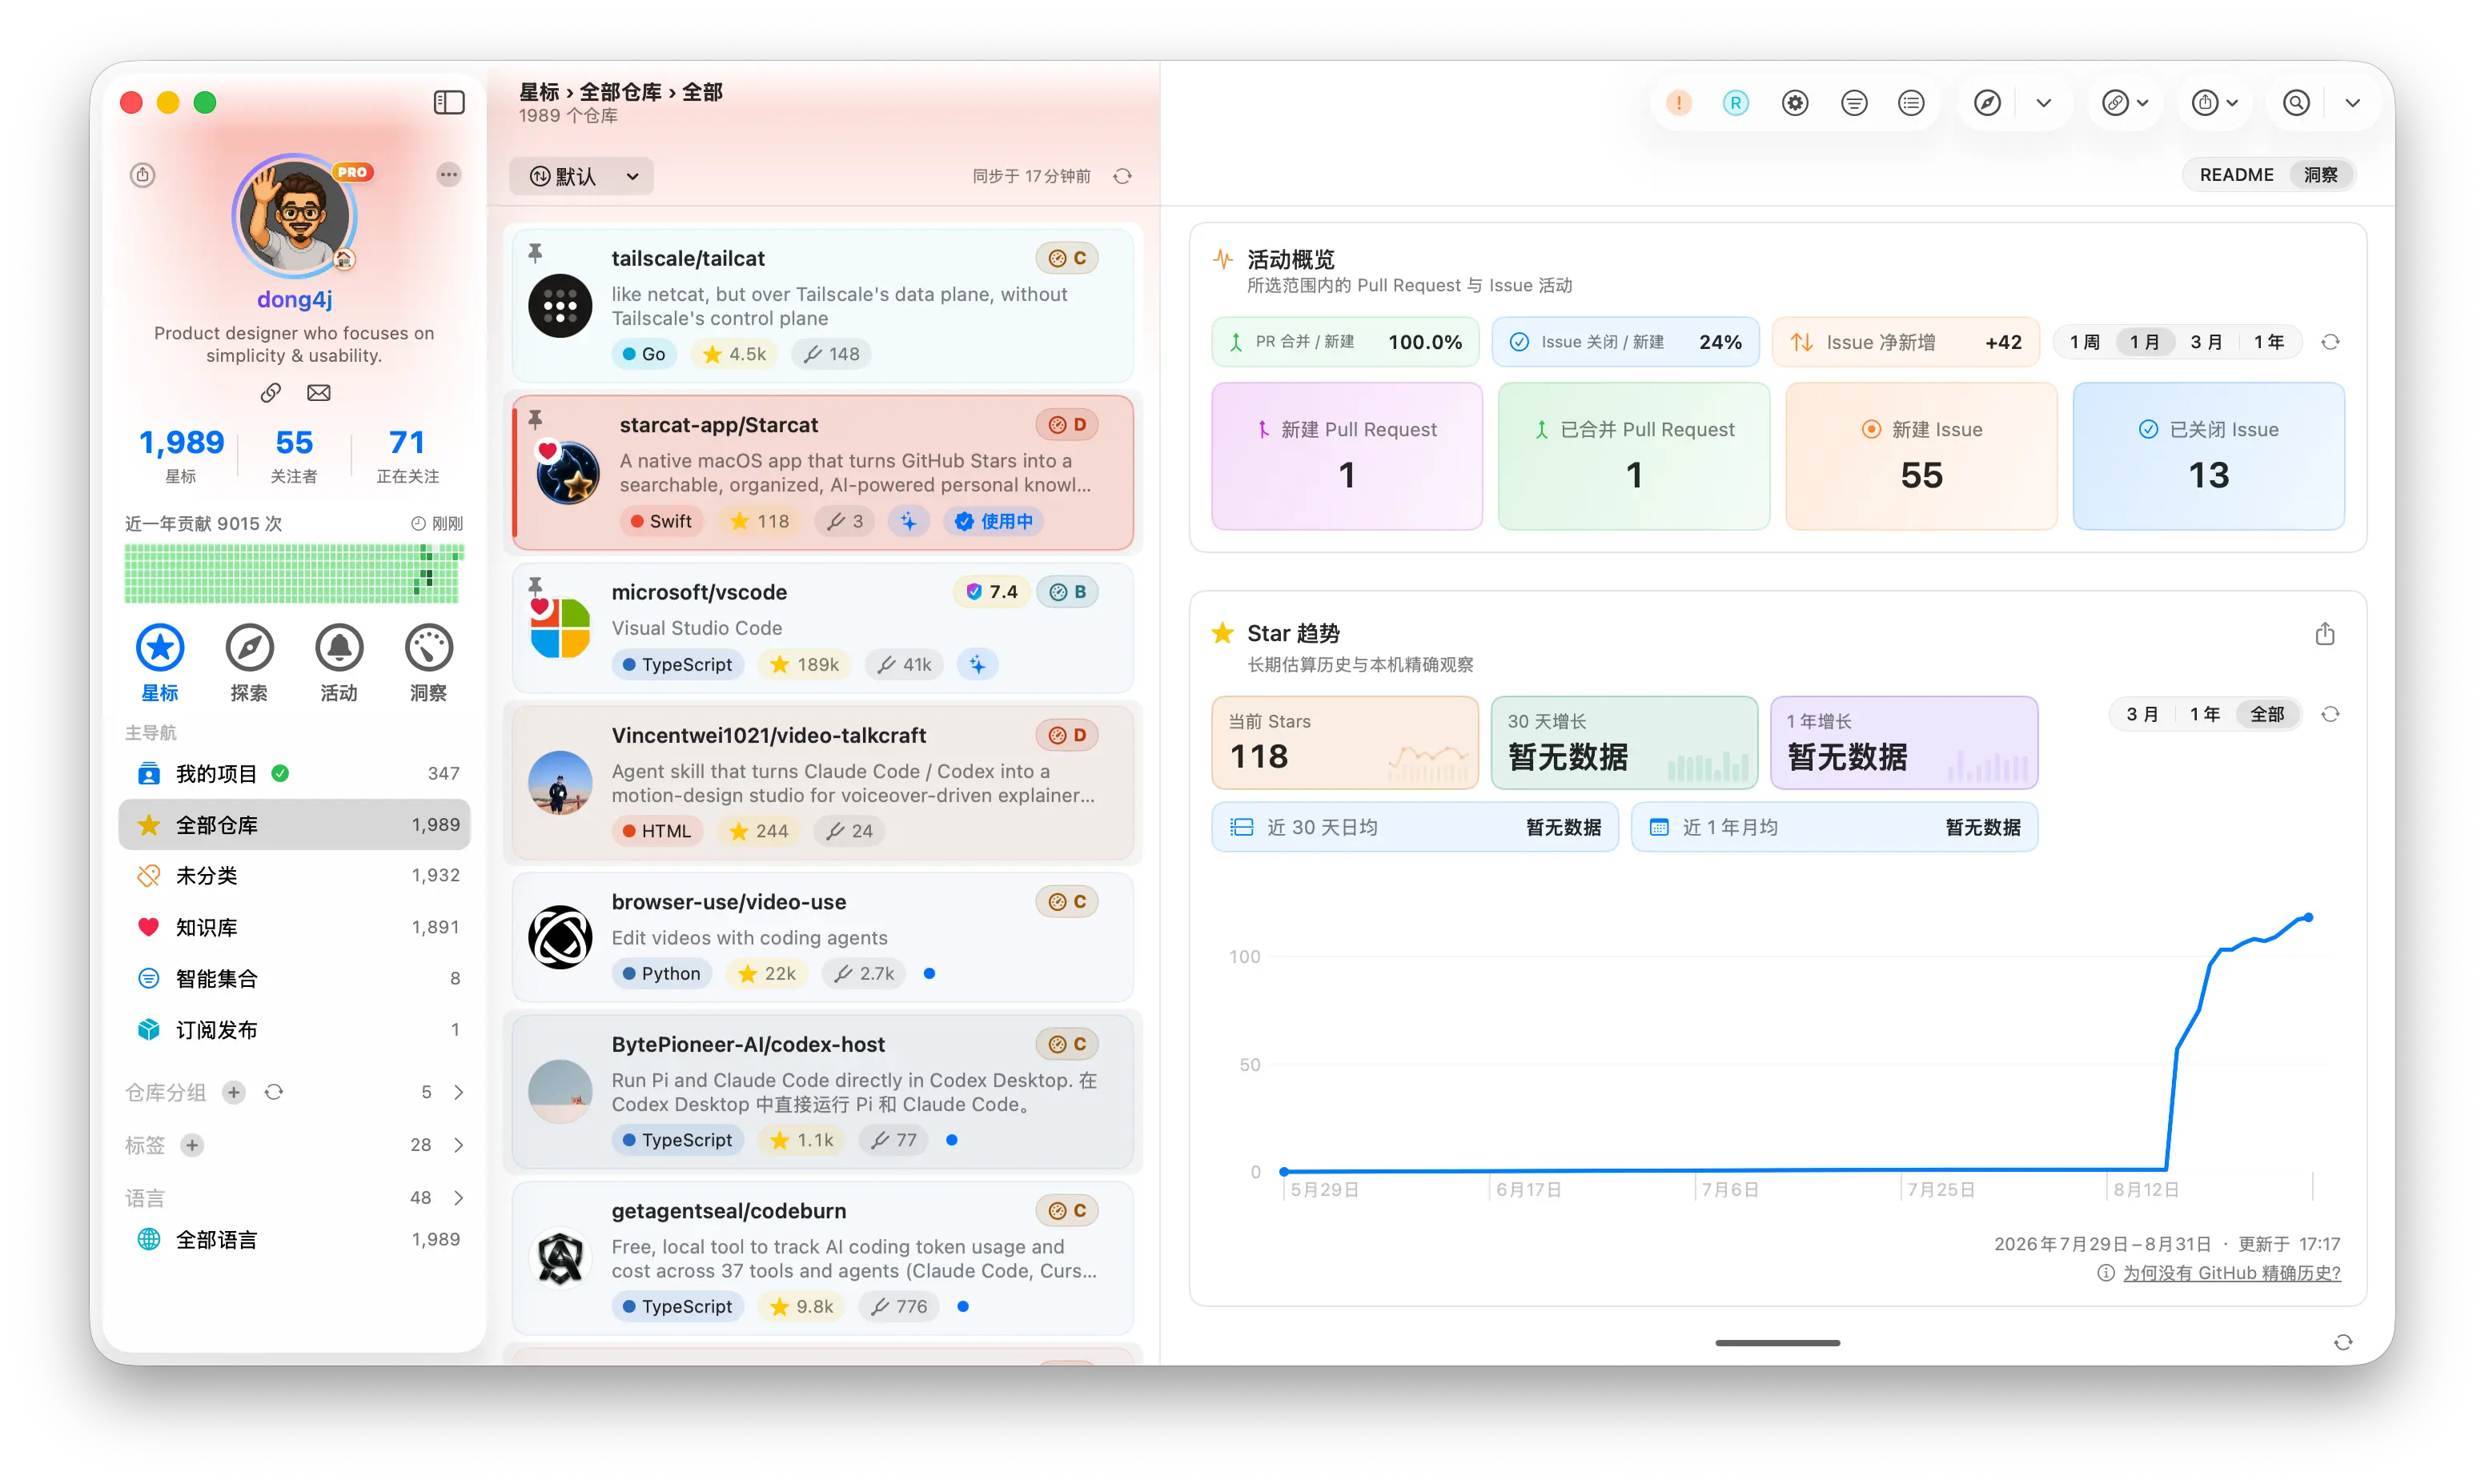
Task: Open the 洞察 gauge section in sidebar
Action: tap(429, 663)
